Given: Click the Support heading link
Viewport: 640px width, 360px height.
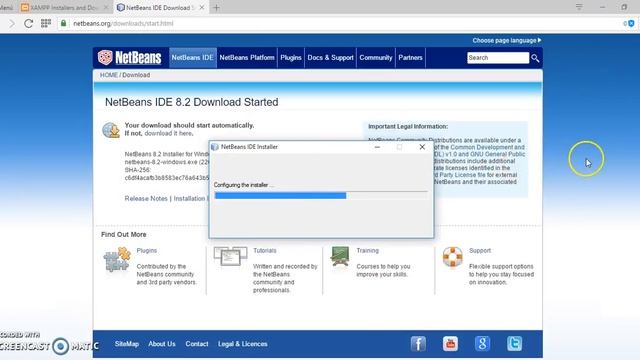Looking at the screenshot, I should (480, 251).
